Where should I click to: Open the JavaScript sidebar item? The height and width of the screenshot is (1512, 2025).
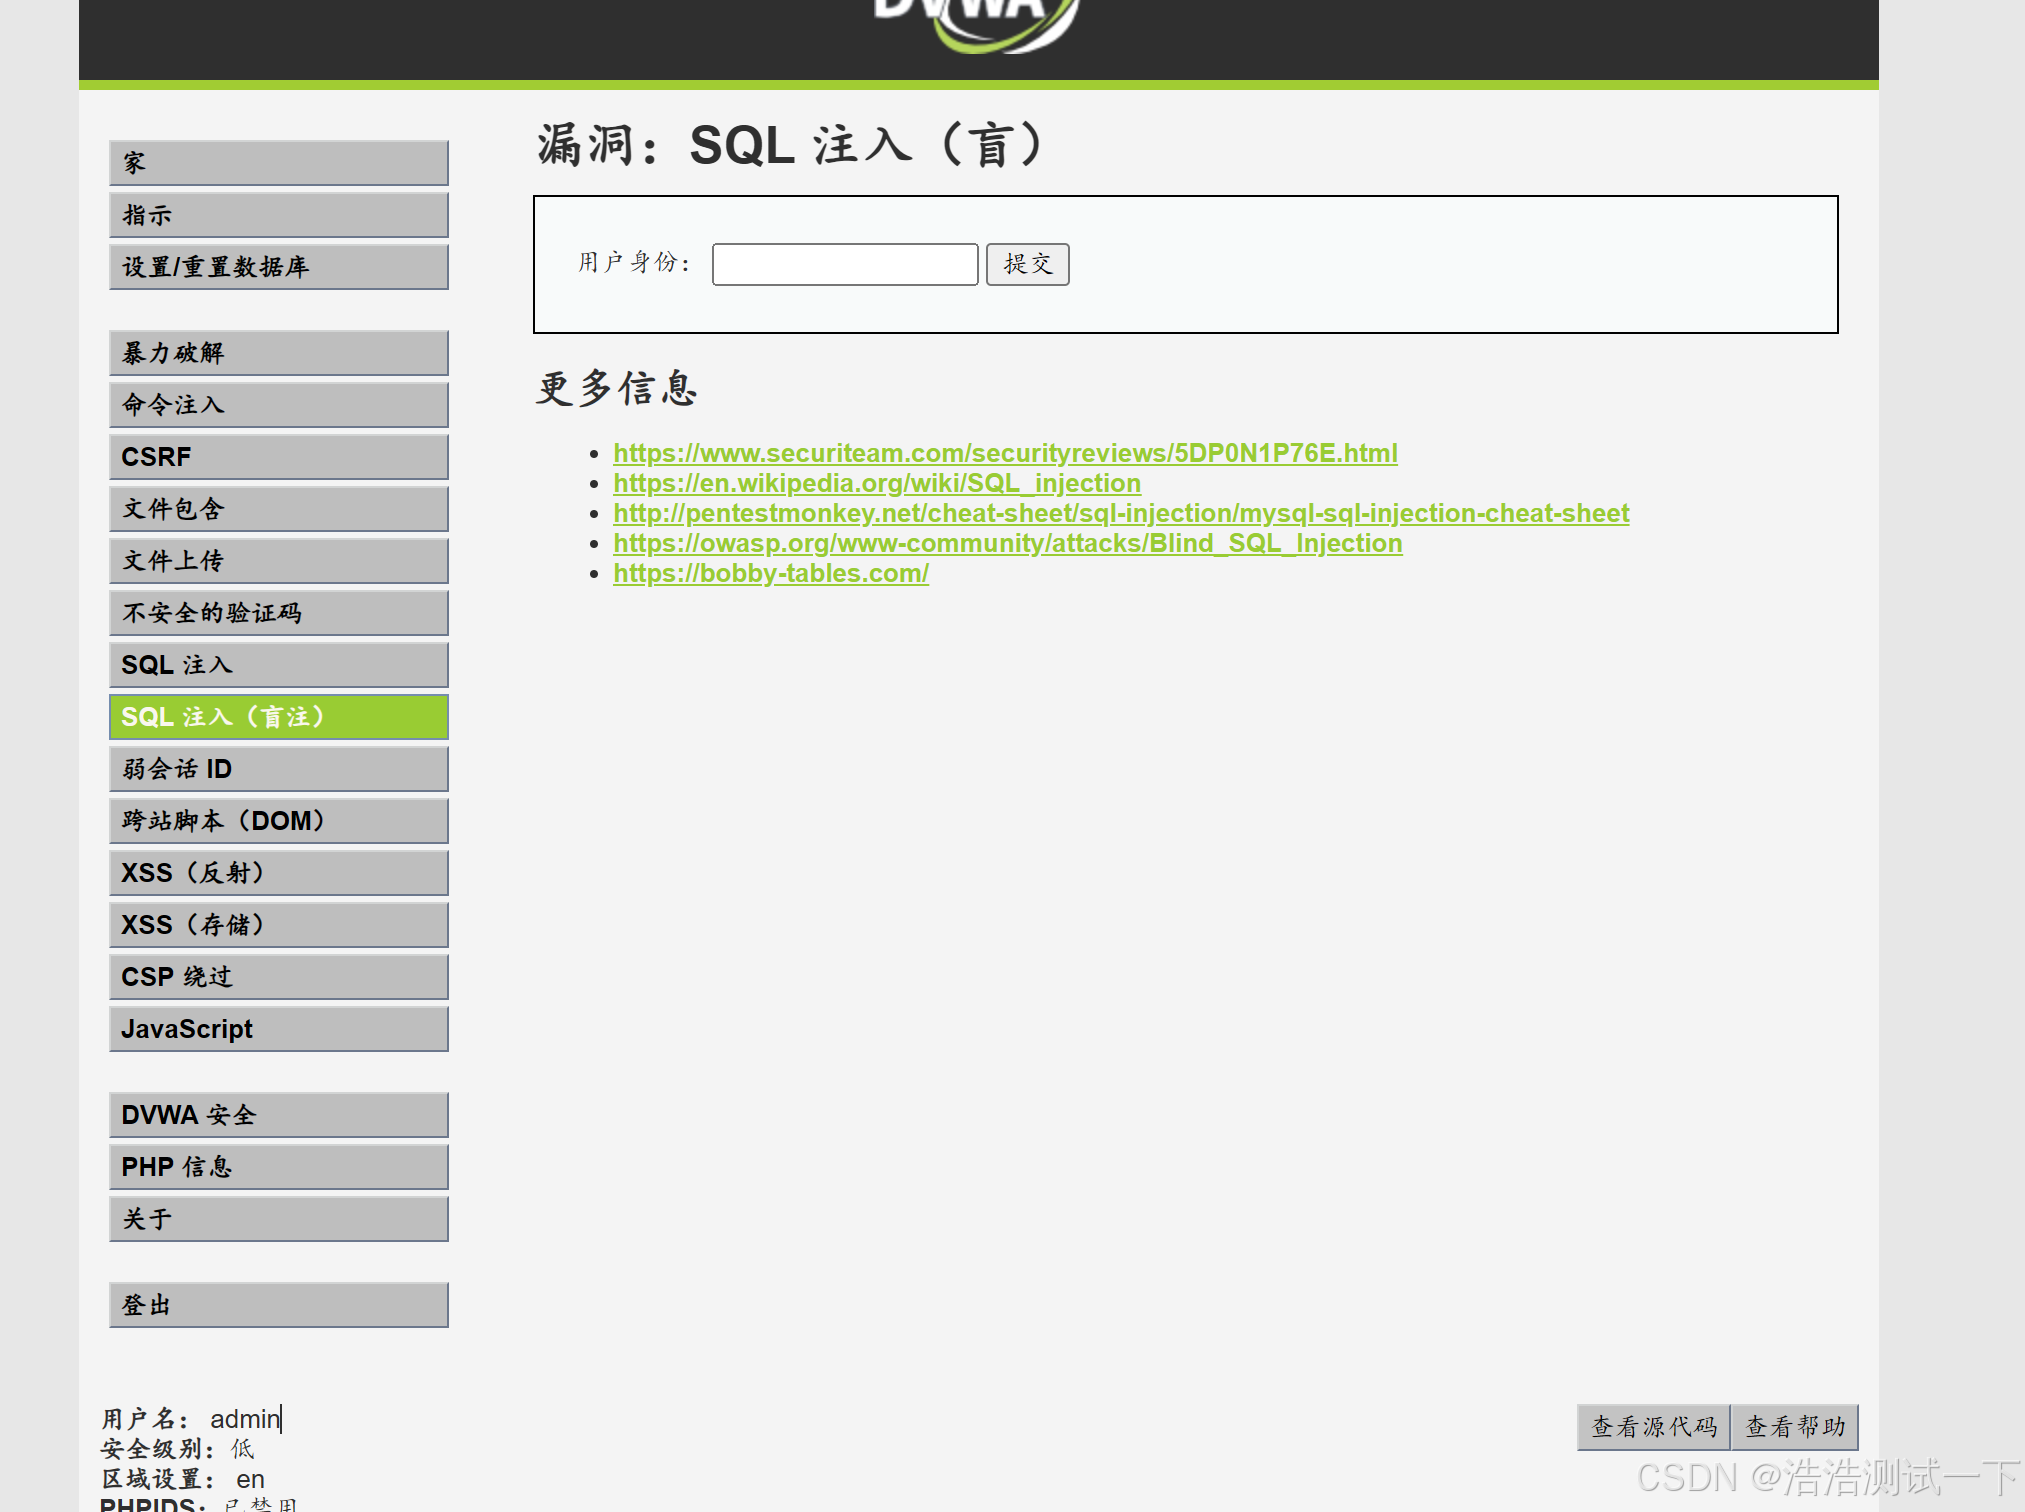pos(278,1029)
